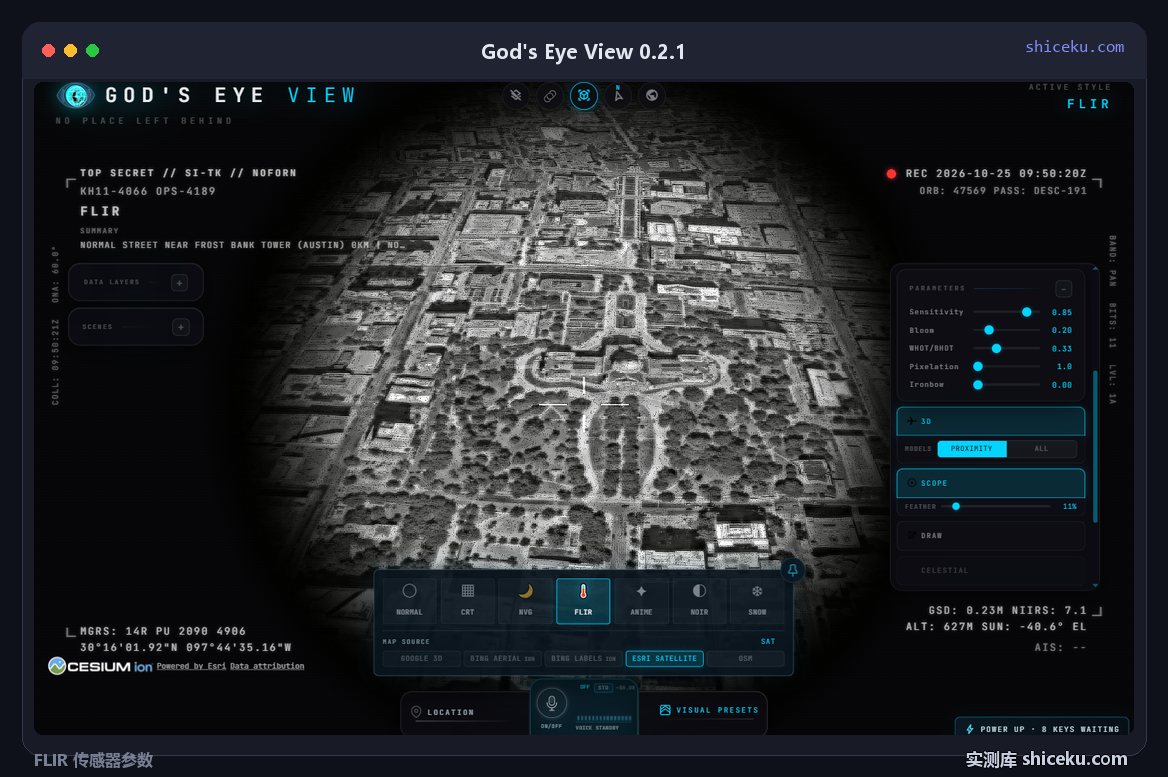Image resolution: width=1168 pixels, height=777 pixels.
Task: Click Power Up 8 keys waiting button
Action: click(x=1042, y=729)
